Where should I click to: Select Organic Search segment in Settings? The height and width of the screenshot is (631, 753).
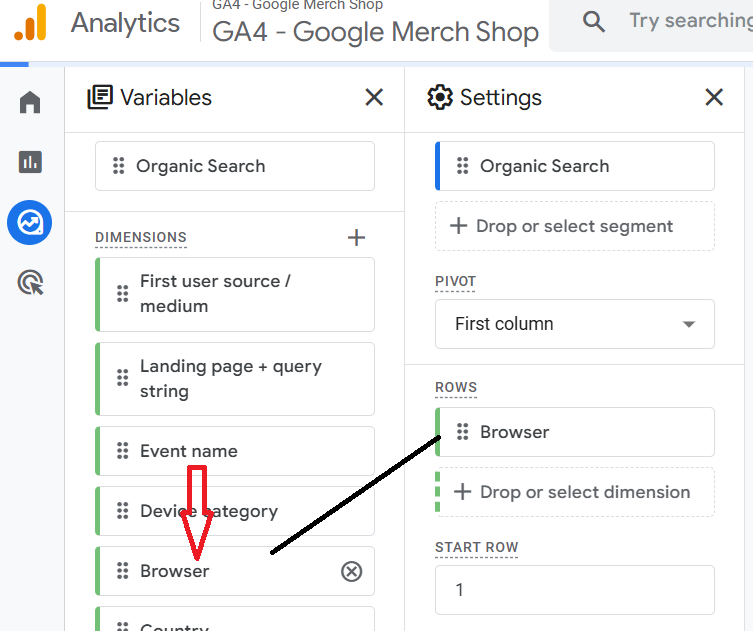575,166
